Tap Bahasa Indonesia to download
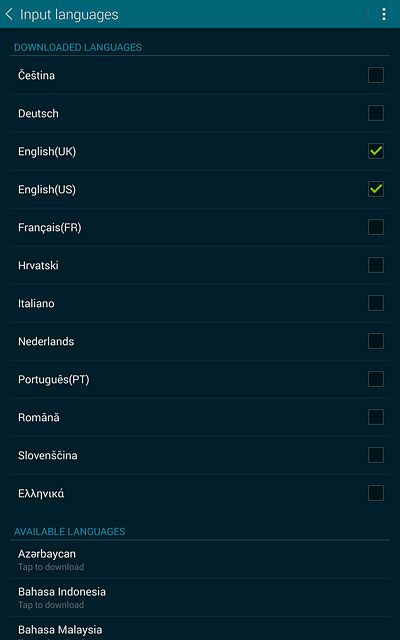 [200, 598]
